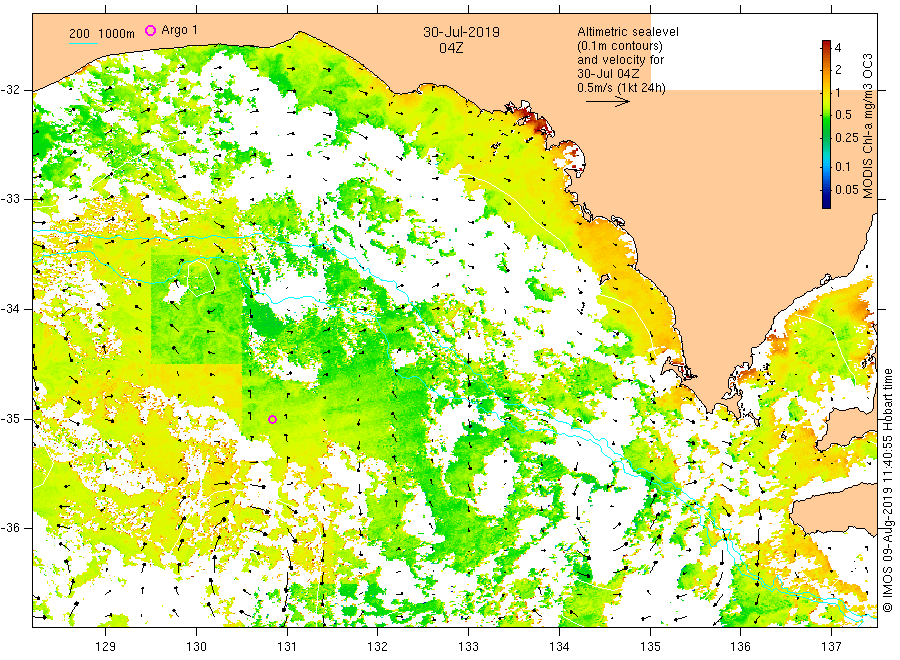Click the darker green square patch near 130E 34S
900x660 pixels.
196,309
